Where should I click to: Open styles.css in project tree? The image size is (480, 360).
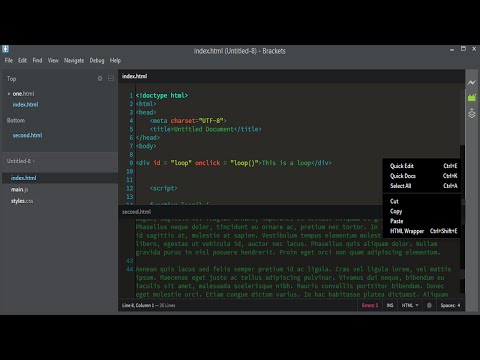(x=22, y=201)
